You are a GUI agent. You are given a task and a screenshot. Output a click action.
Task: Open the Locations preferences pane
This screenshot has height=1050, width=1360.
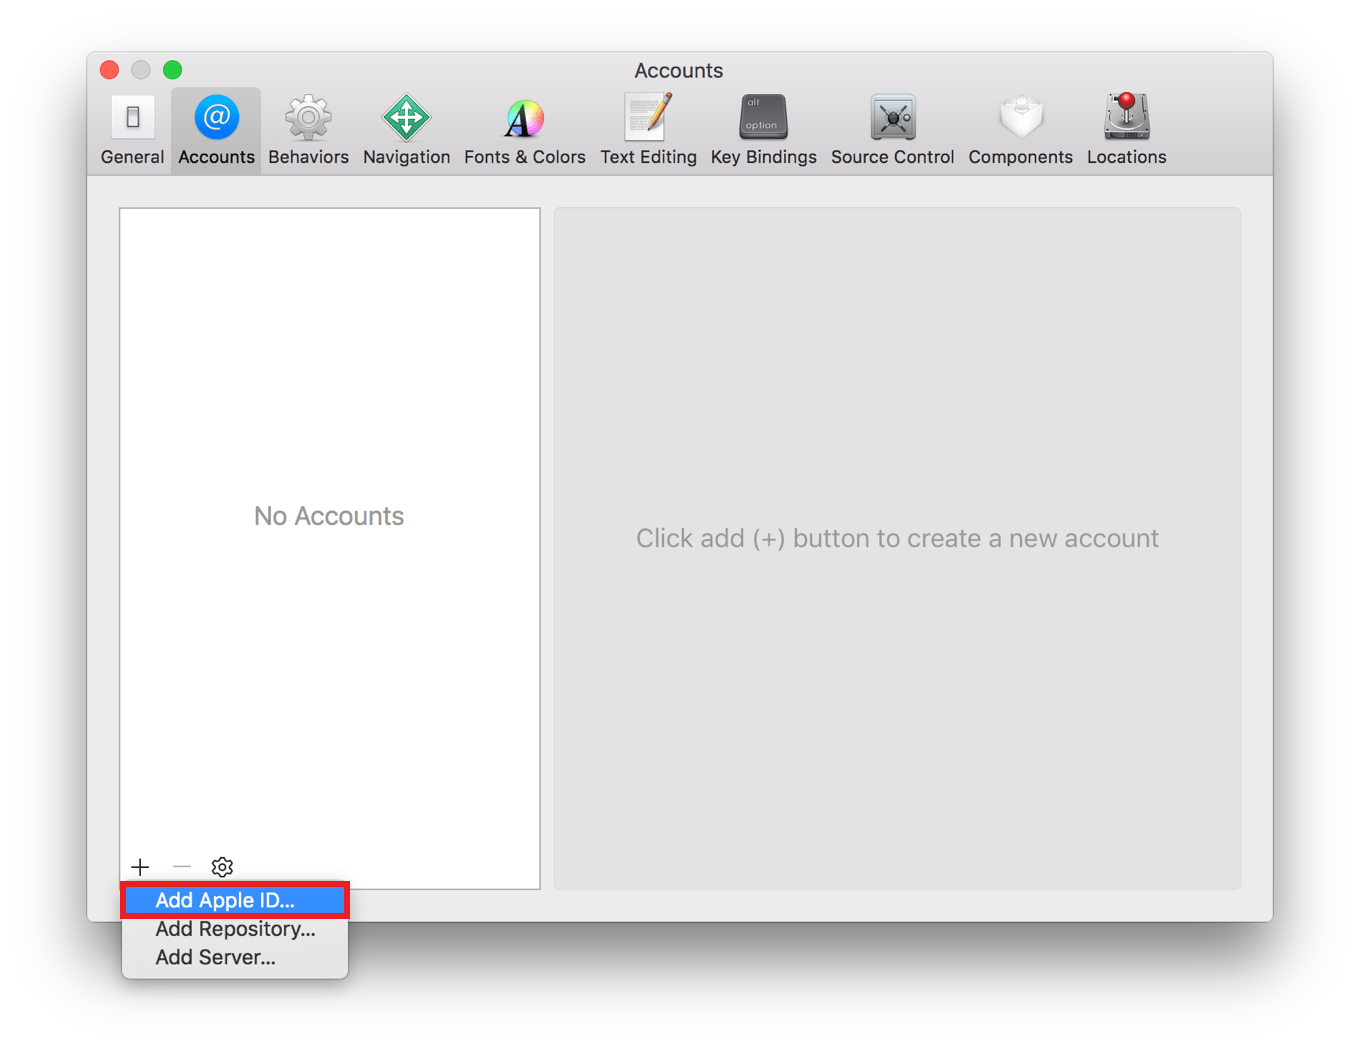[1125, 128]
